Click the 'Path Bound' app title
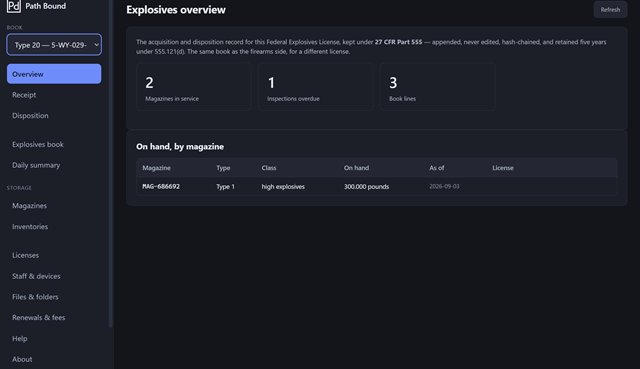640x369 pixels. click(x=46, y=6)
